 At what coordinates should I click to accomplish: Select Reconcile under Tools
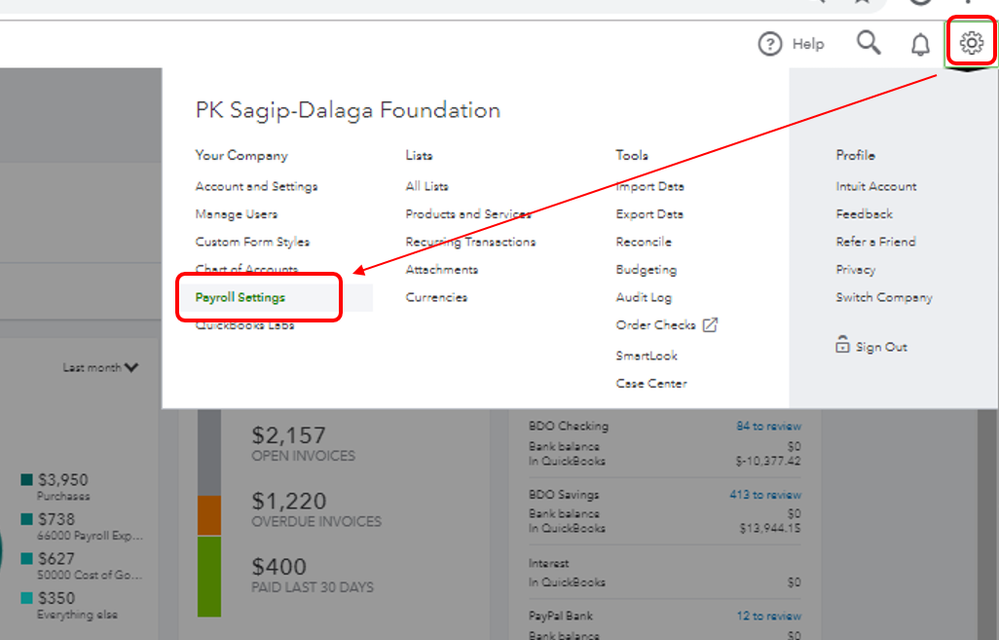644,242
